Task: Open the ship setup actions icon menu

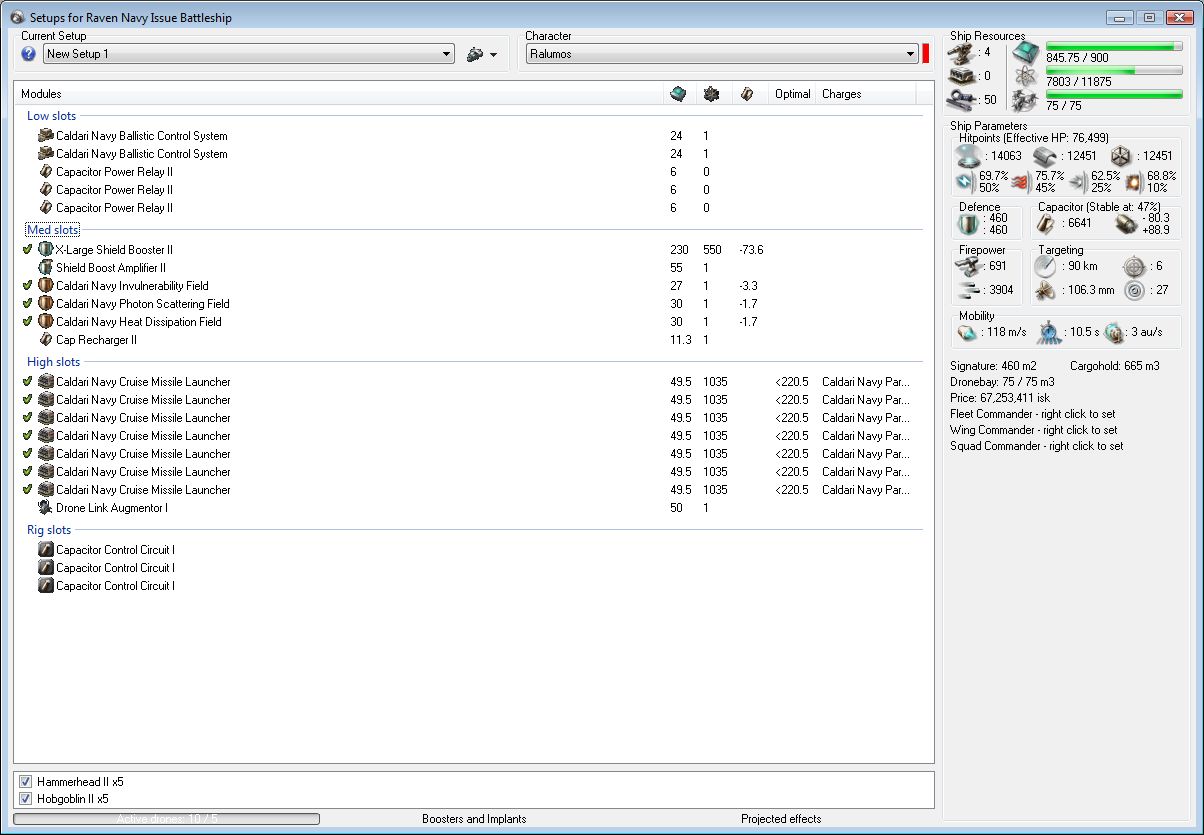Action: (482, 54)
